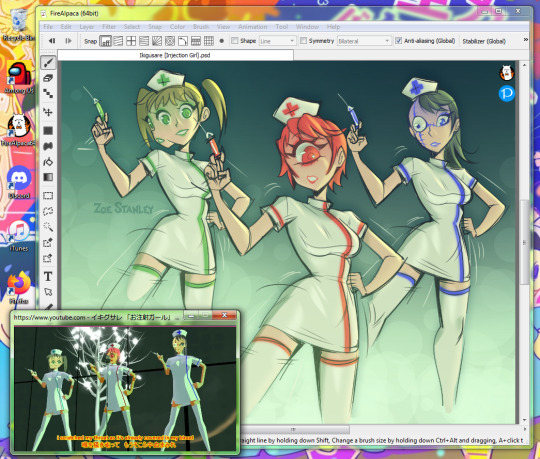Enable Radial snap

pyautogui.click(x=157, y=41)
